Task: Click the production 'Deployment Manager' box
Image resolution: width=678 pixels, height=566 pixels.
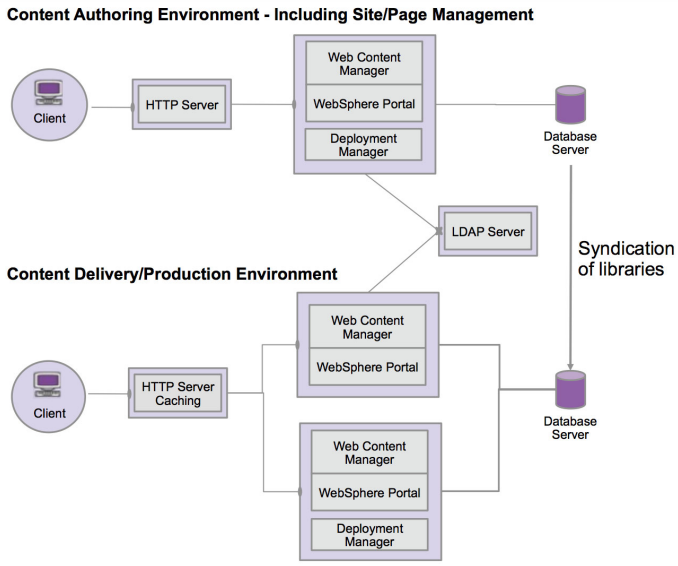Action: click(370, 535)
